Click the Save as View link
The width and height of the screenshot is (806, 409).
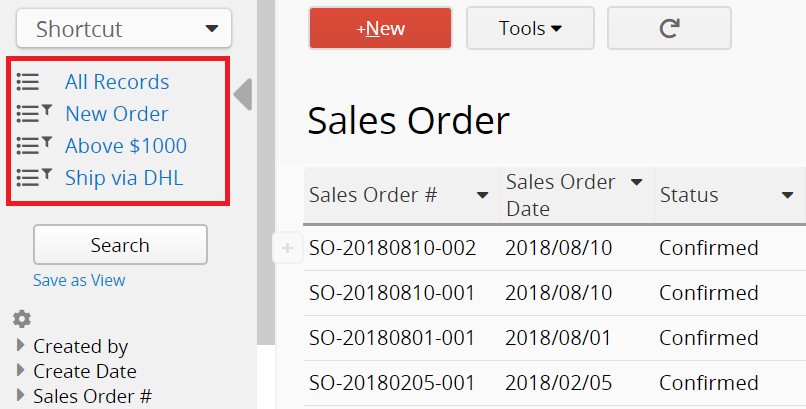(79, 280)
